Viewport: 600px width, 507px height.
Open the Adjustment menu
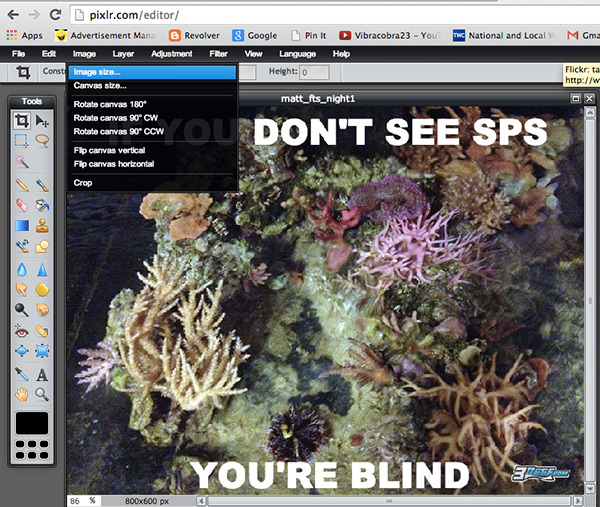171,54
